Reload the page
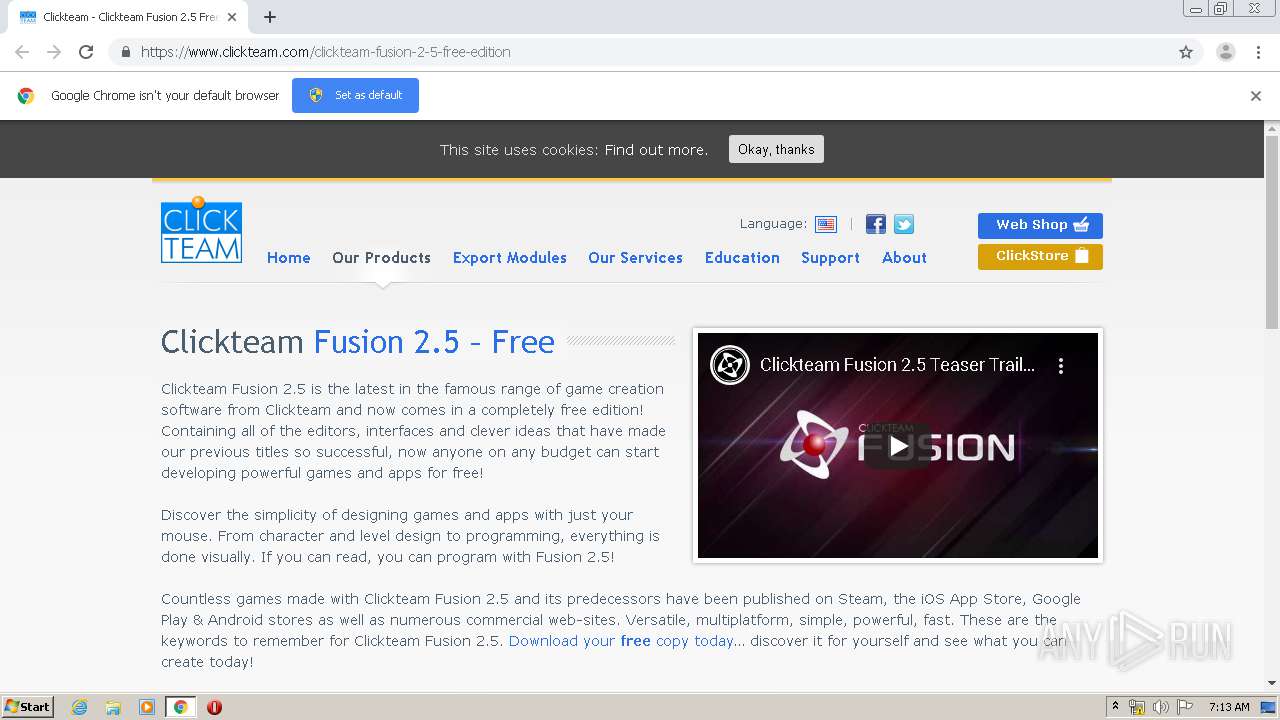The width and height of the screenshot is (1280, 720). click(86, 52)
